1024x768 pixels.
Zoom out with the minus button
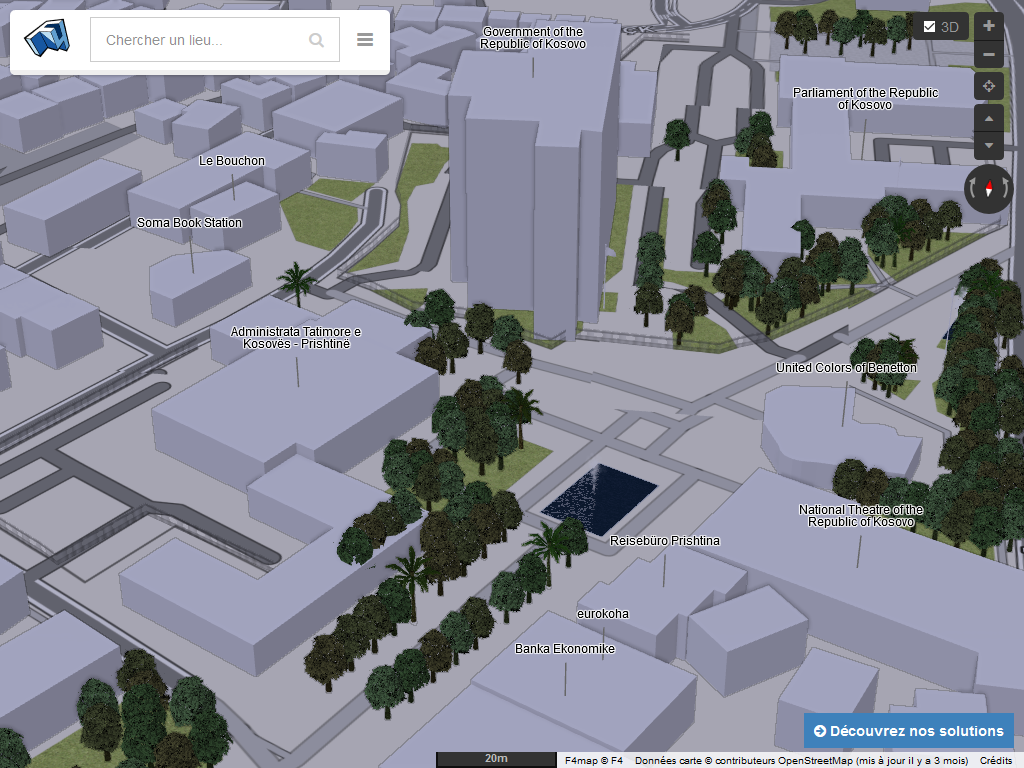(x=989, y=55)
